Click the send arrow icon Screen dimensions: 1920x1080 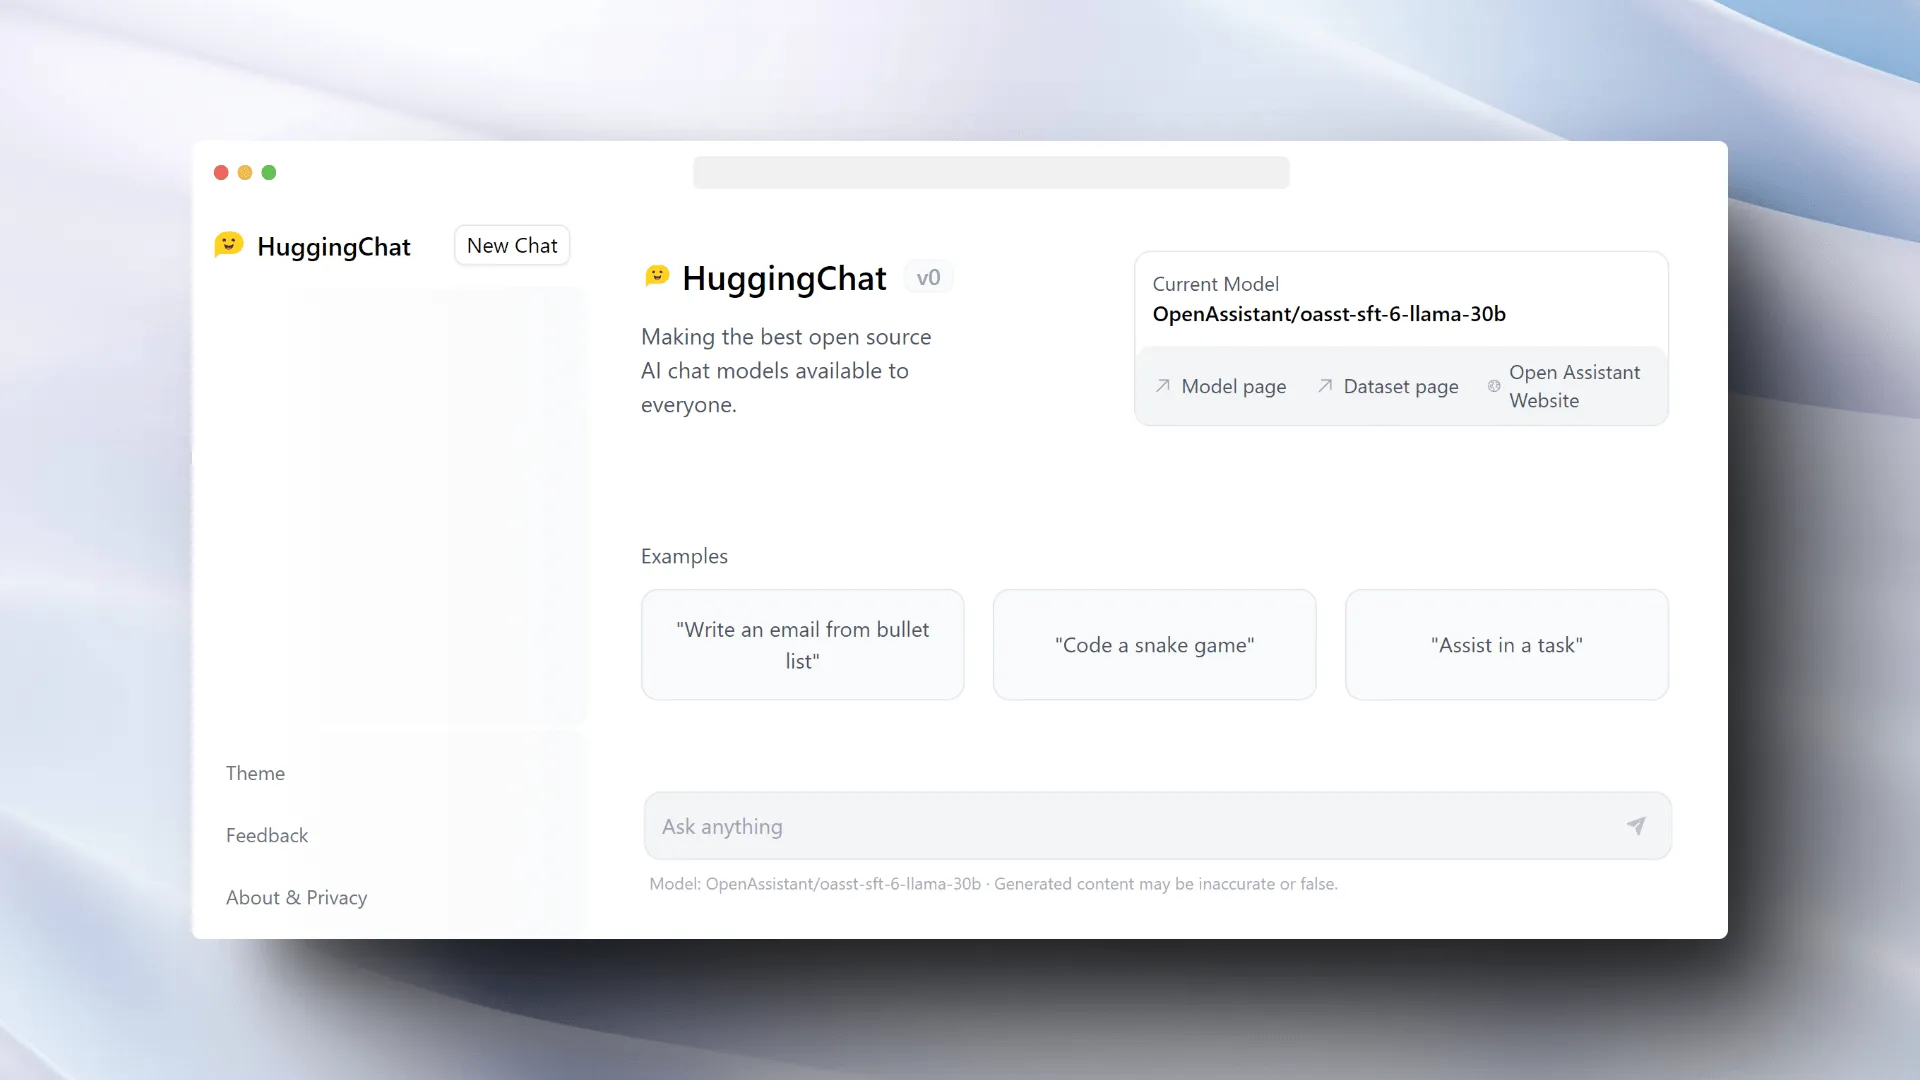coord(1636,826)
